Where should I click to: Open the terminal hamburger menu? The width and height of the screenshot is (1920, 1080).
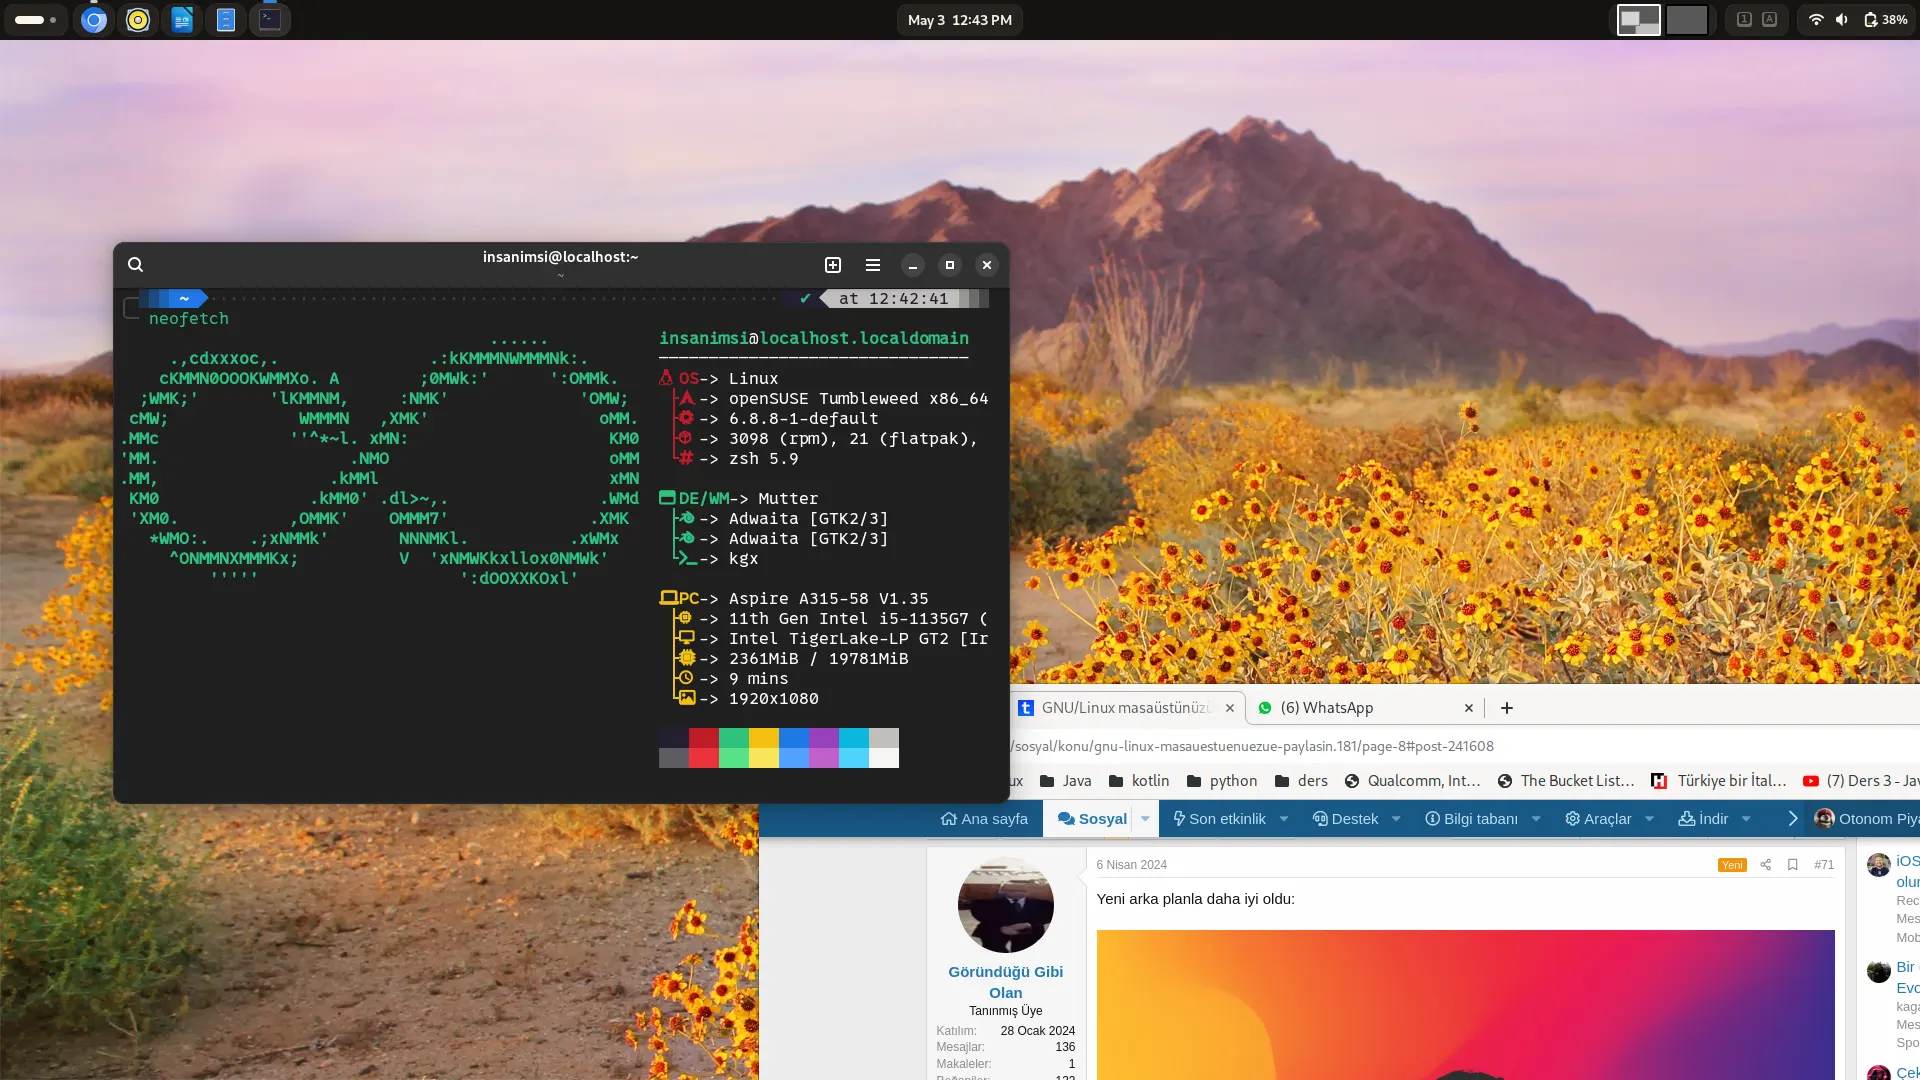pyautogui.click(x=873, y=265)
